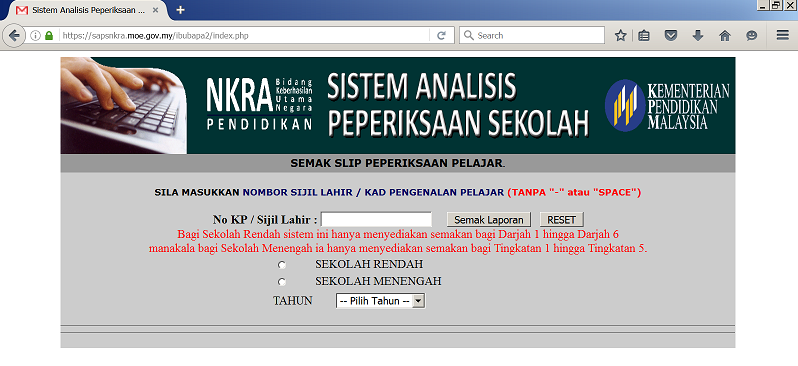Open the Firefox hamburger menu
The image size is (798, 366).
(x=782, y=35)
